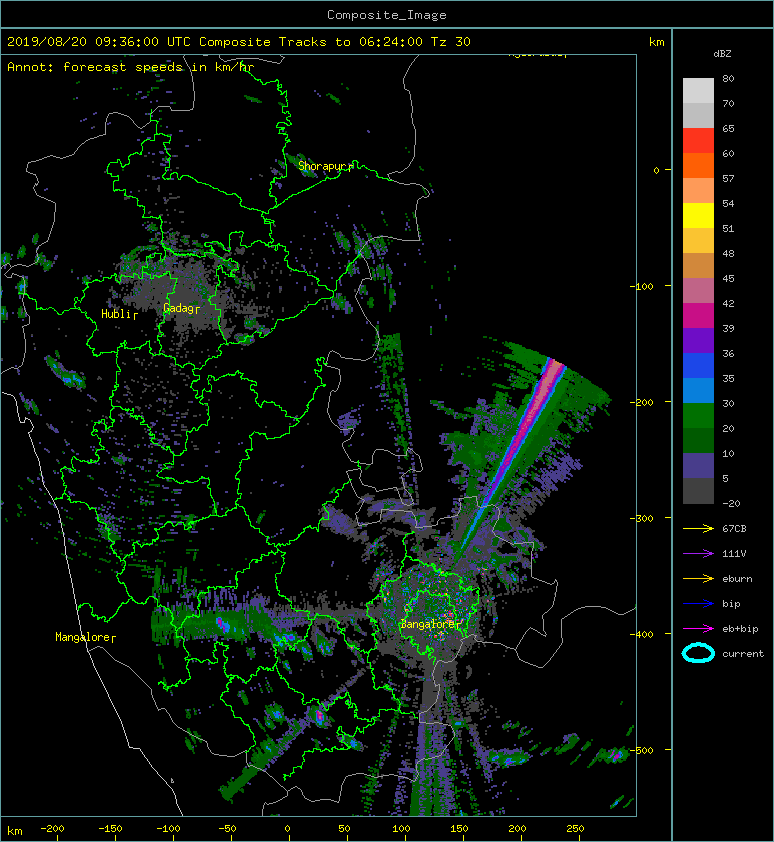
Task: Click the -500 tick on the vertical km axis
Action: tap(642, 750)
